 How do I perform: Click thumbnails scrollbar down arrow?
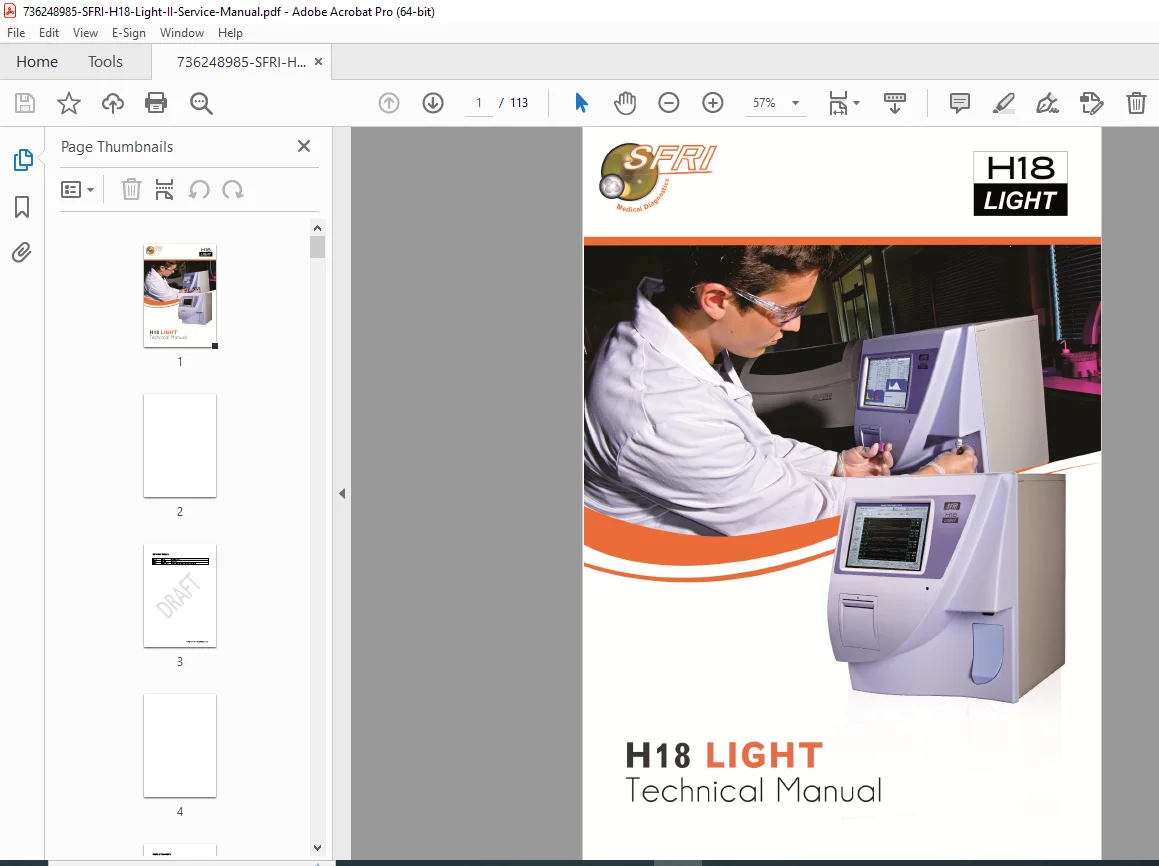(317, 848)
